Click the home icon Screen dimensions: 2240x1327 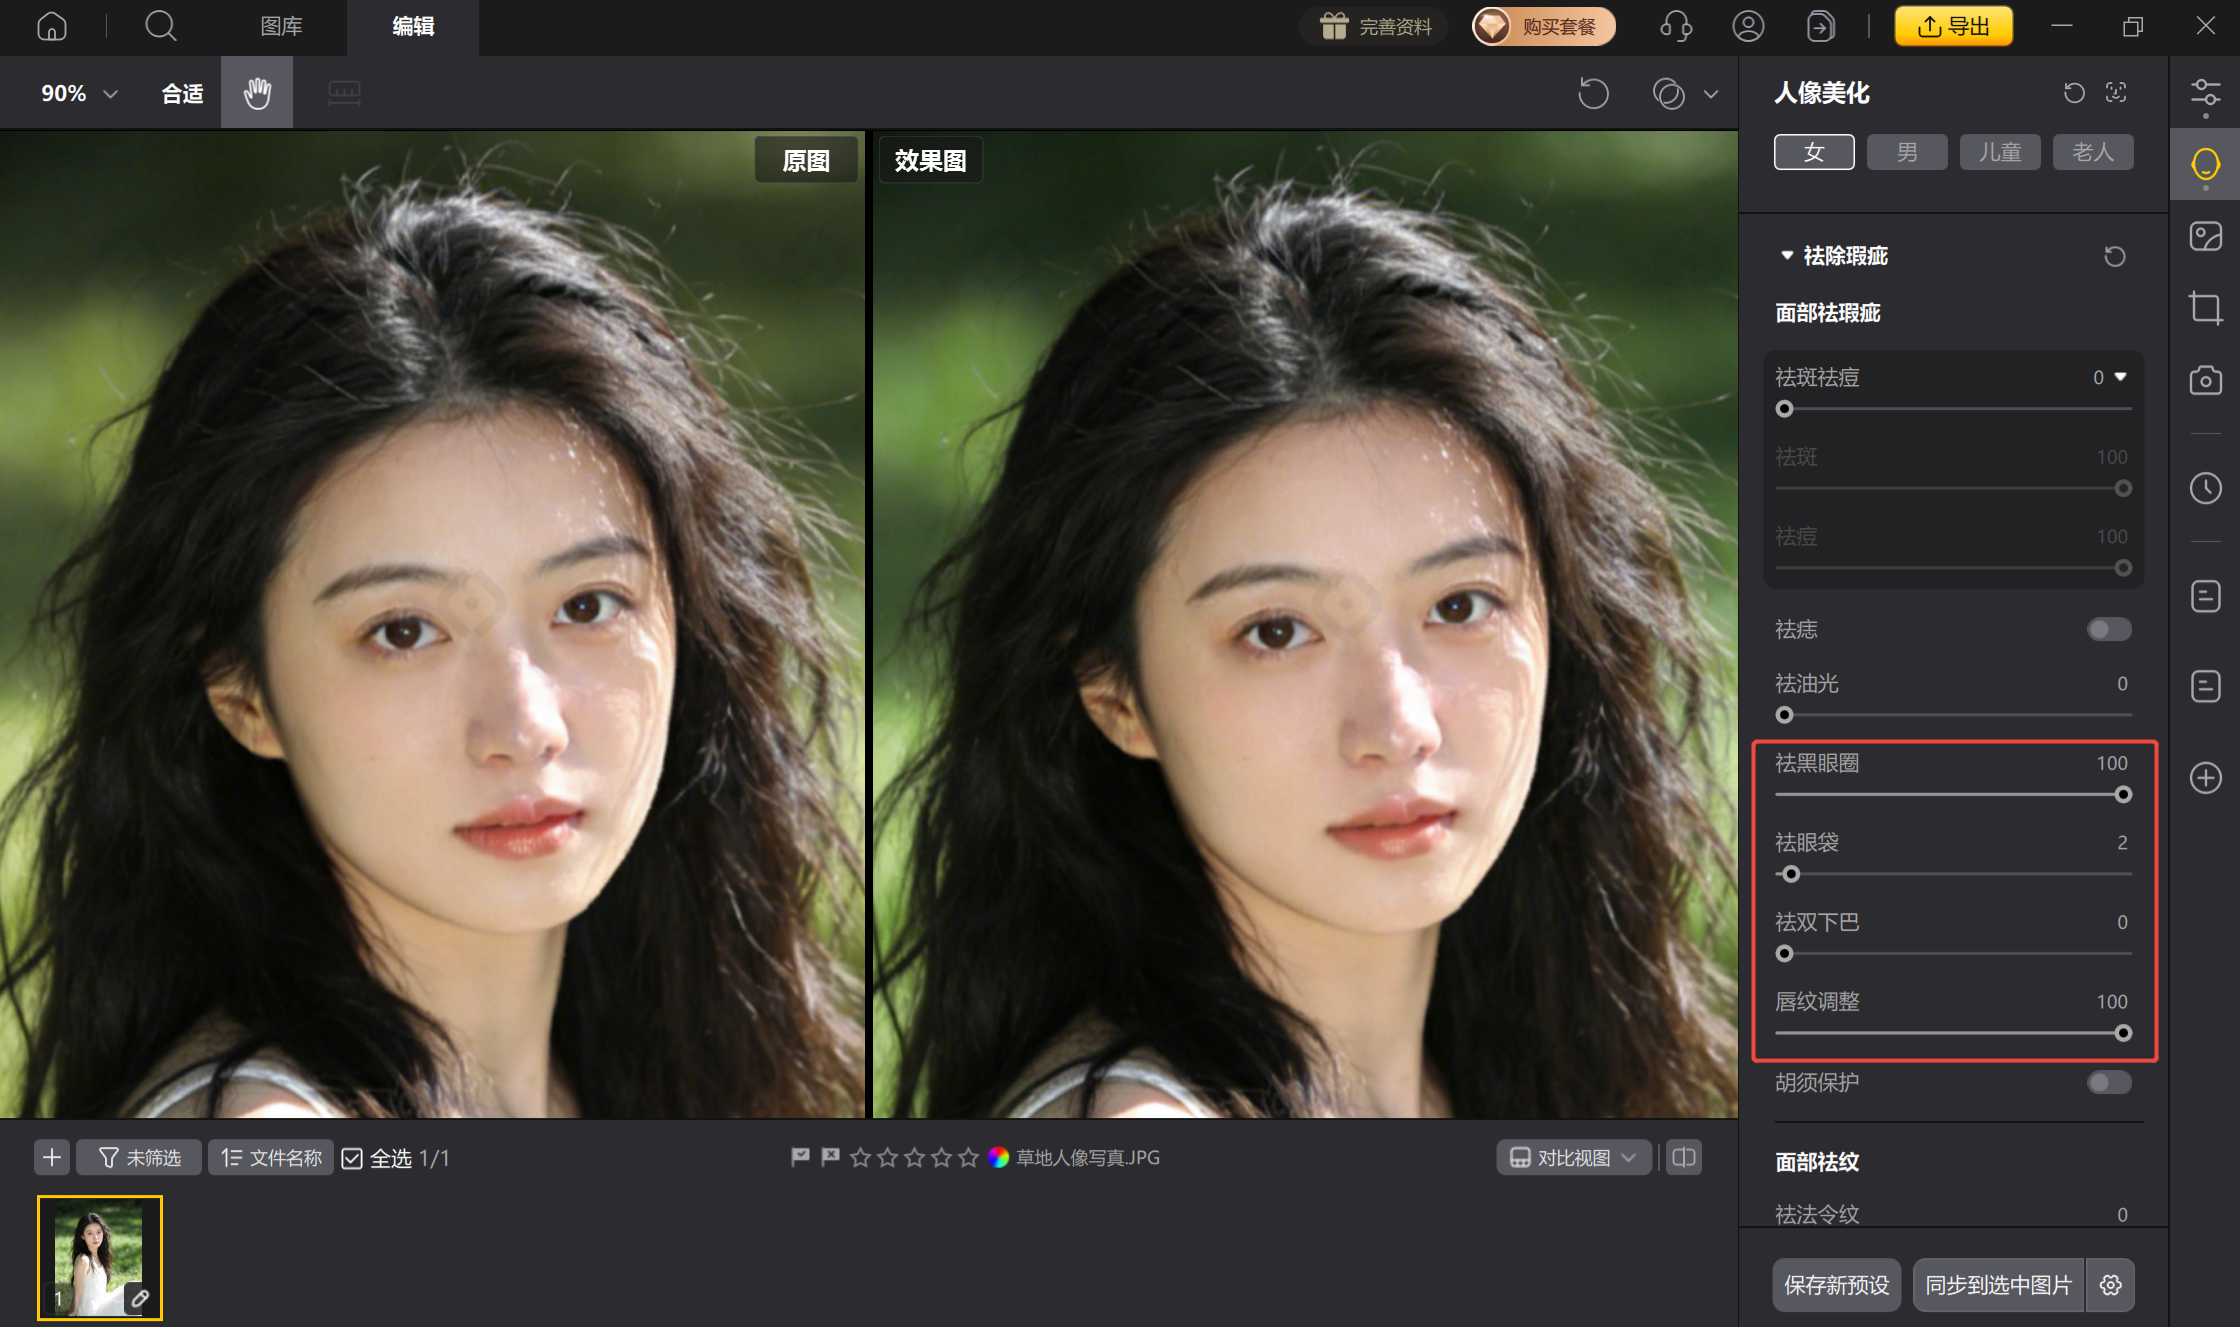[x=52, y=26]
